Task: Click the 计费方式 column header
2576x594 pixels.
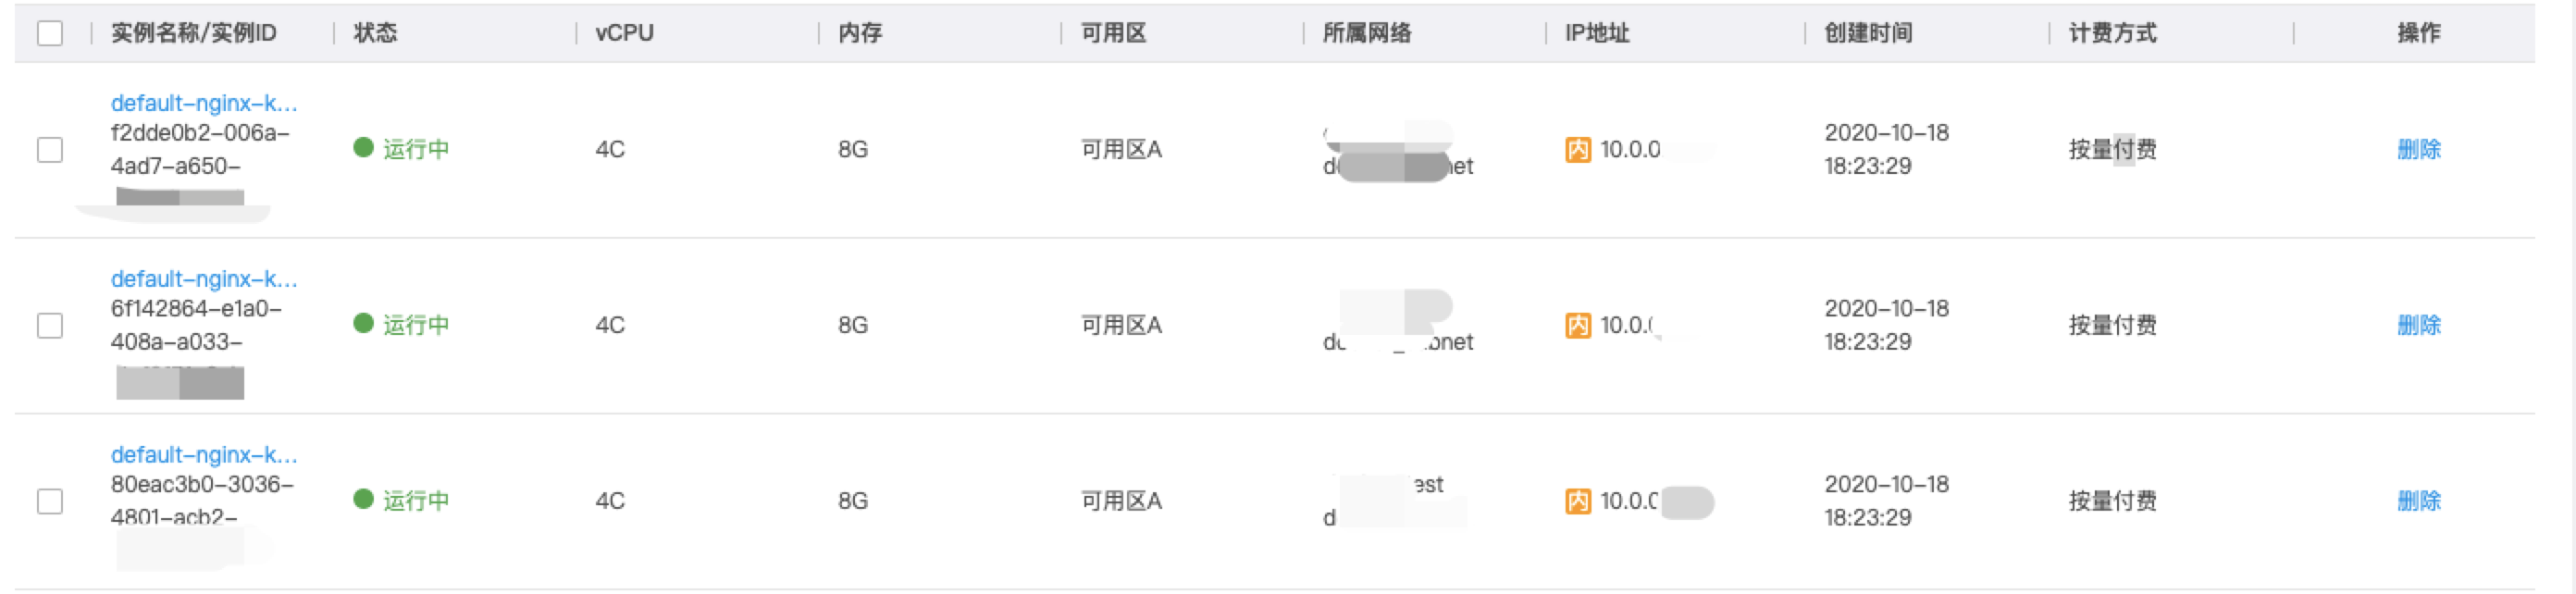Action: (2112, 33)
